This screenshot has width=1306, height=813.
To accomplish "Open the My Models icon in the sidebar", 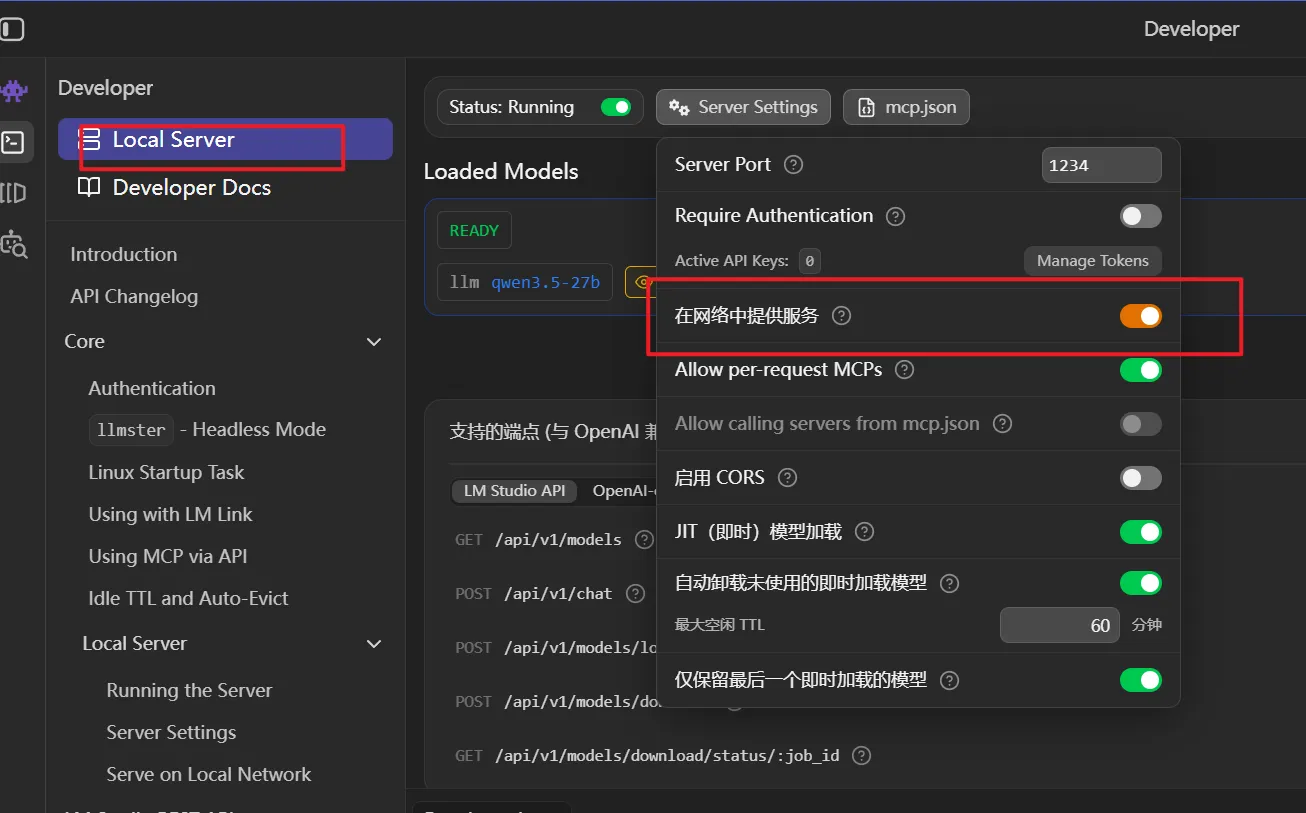I will point(15,193).
